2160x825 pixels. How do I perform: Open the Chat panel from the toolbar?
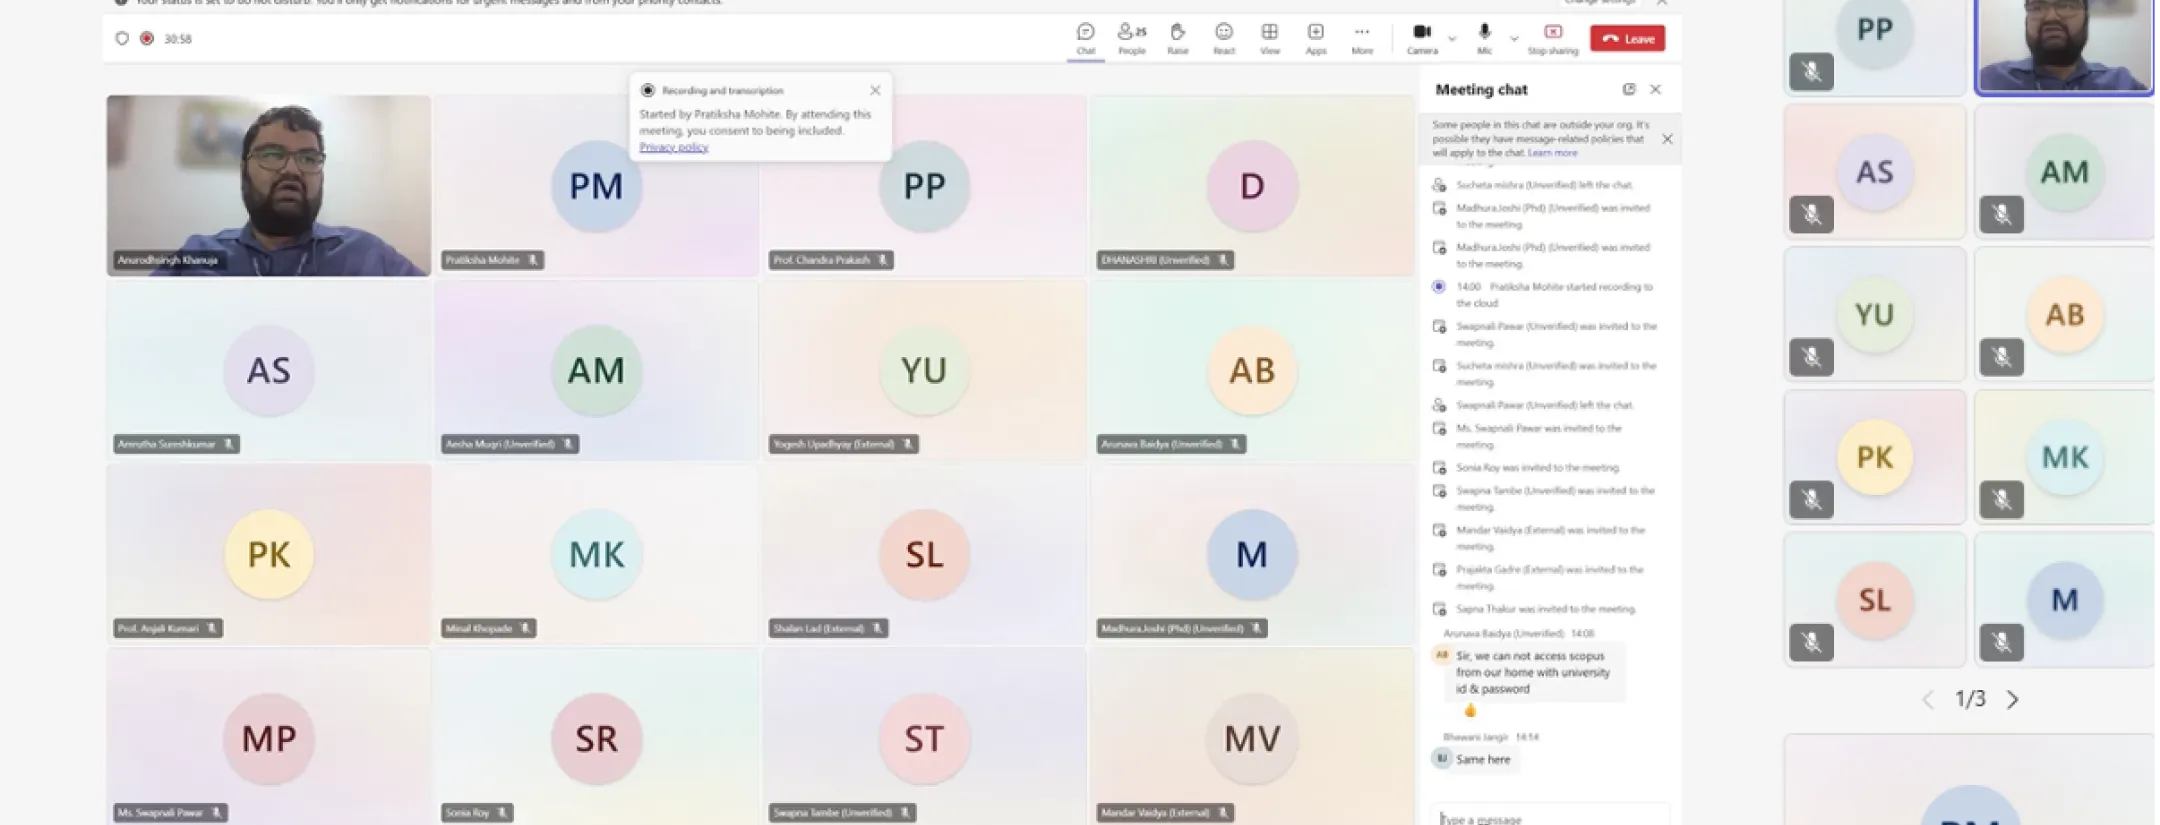pos(1085,38)
